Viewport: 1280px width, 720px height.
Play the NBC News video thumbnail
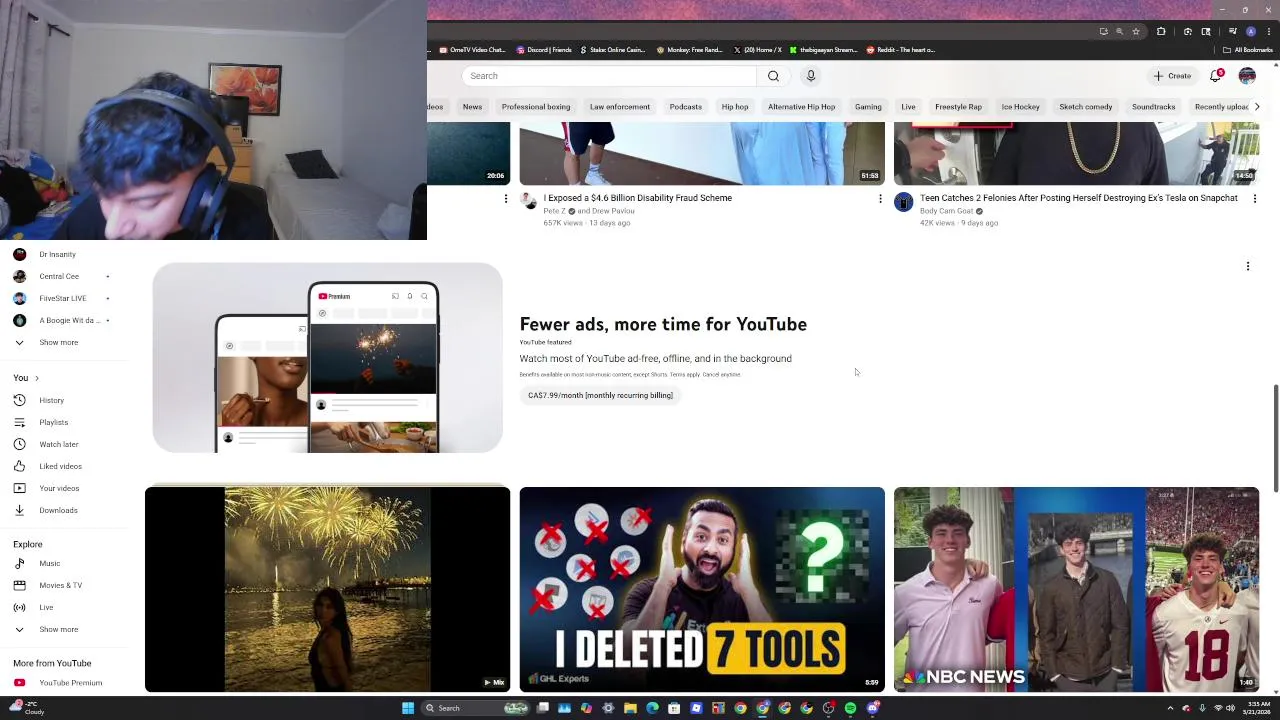(1076, 589)
